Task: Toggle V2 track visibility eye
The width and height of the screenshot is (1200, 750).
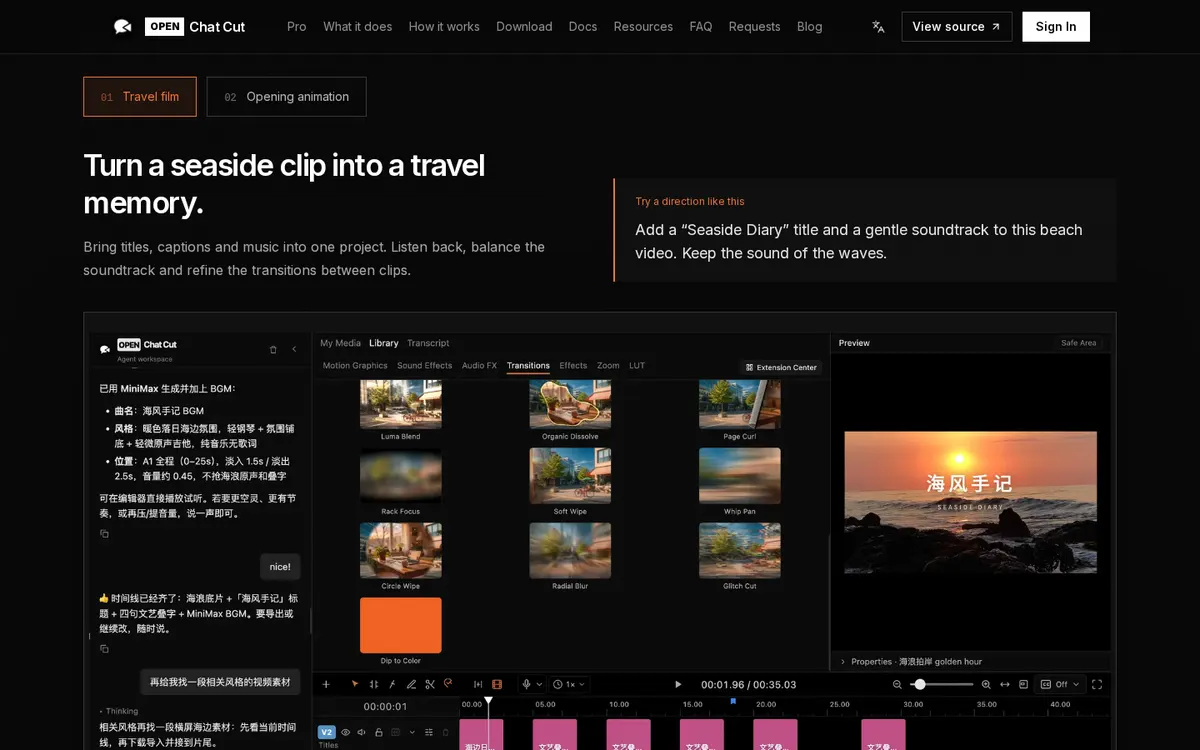Action: (345, 732)
